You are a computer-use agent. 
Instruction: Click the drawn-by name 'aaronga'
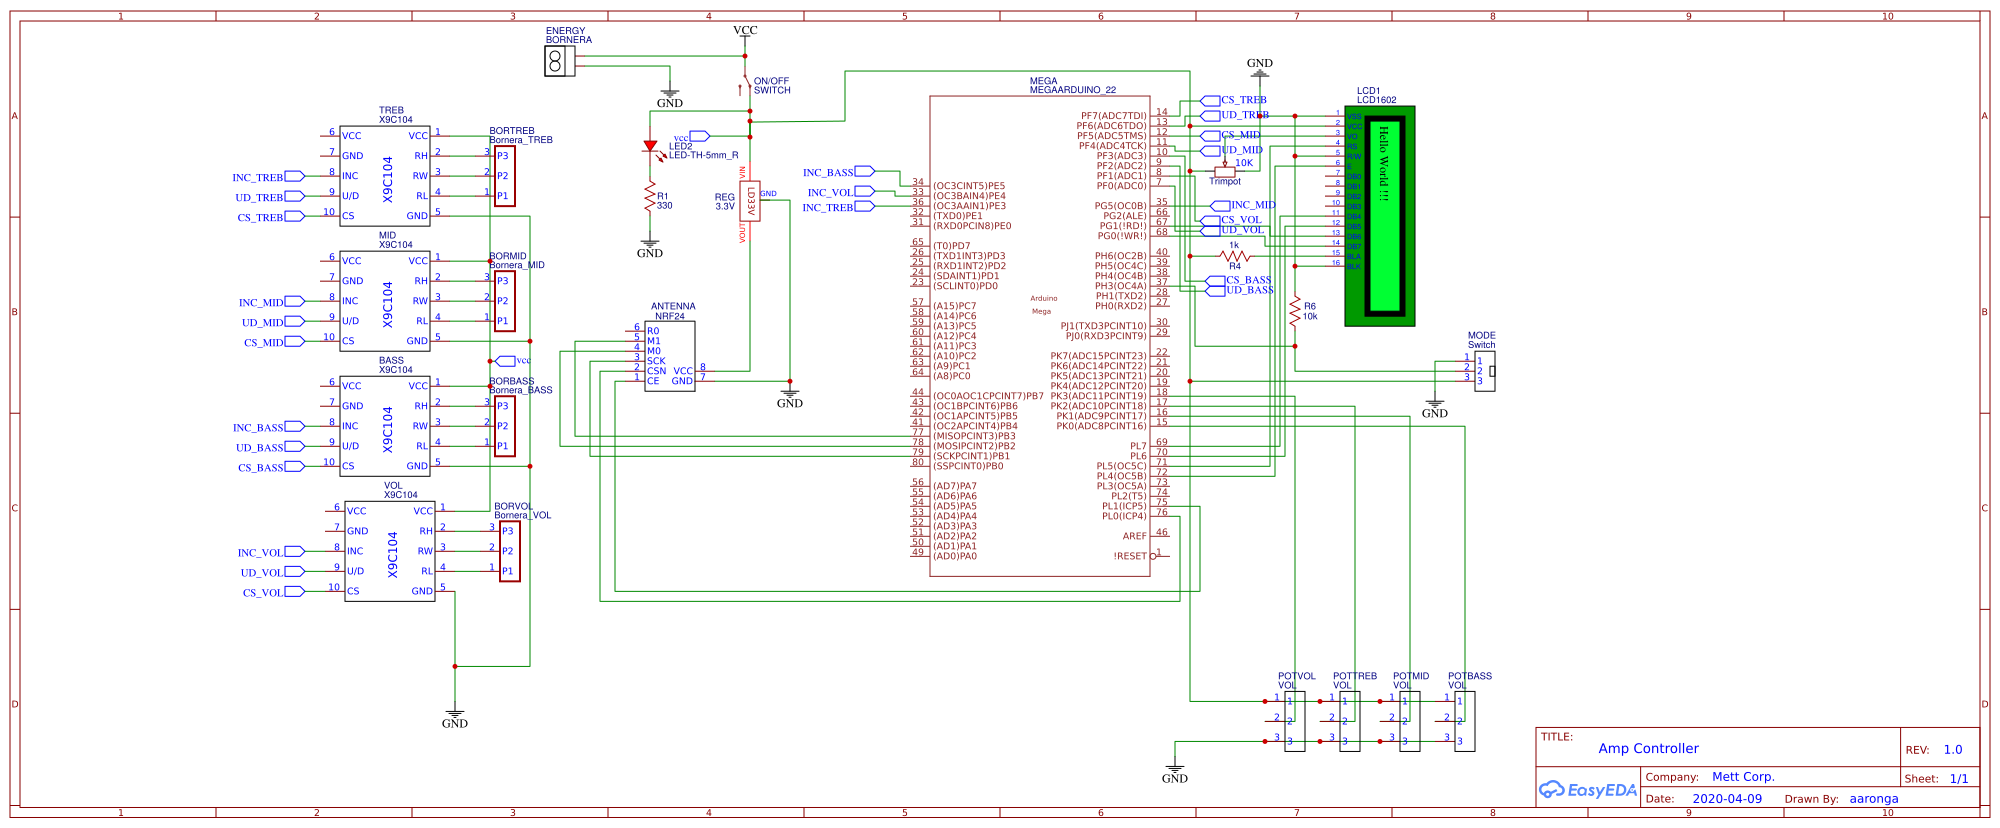(x=1873, y=798)
